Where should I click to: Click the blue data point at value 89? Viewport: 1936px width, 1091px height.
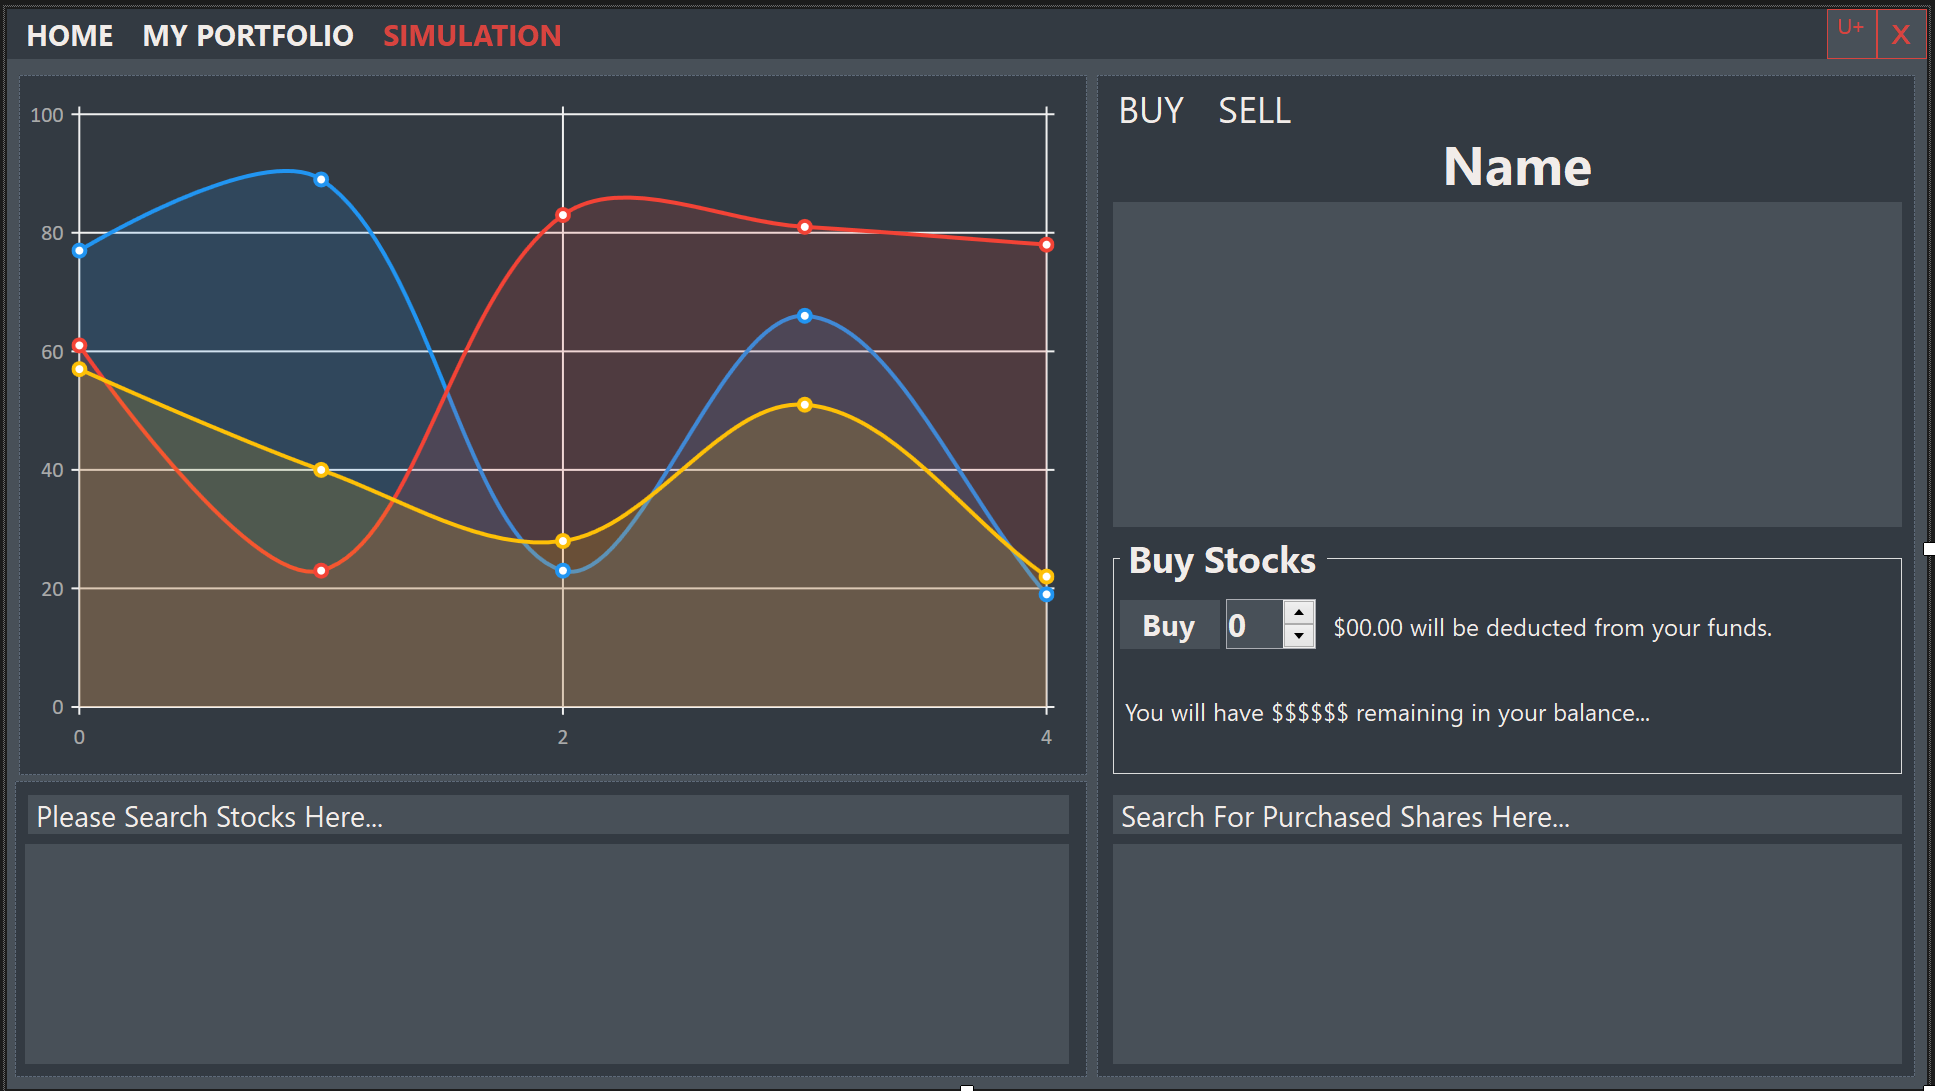click(321, 180)
